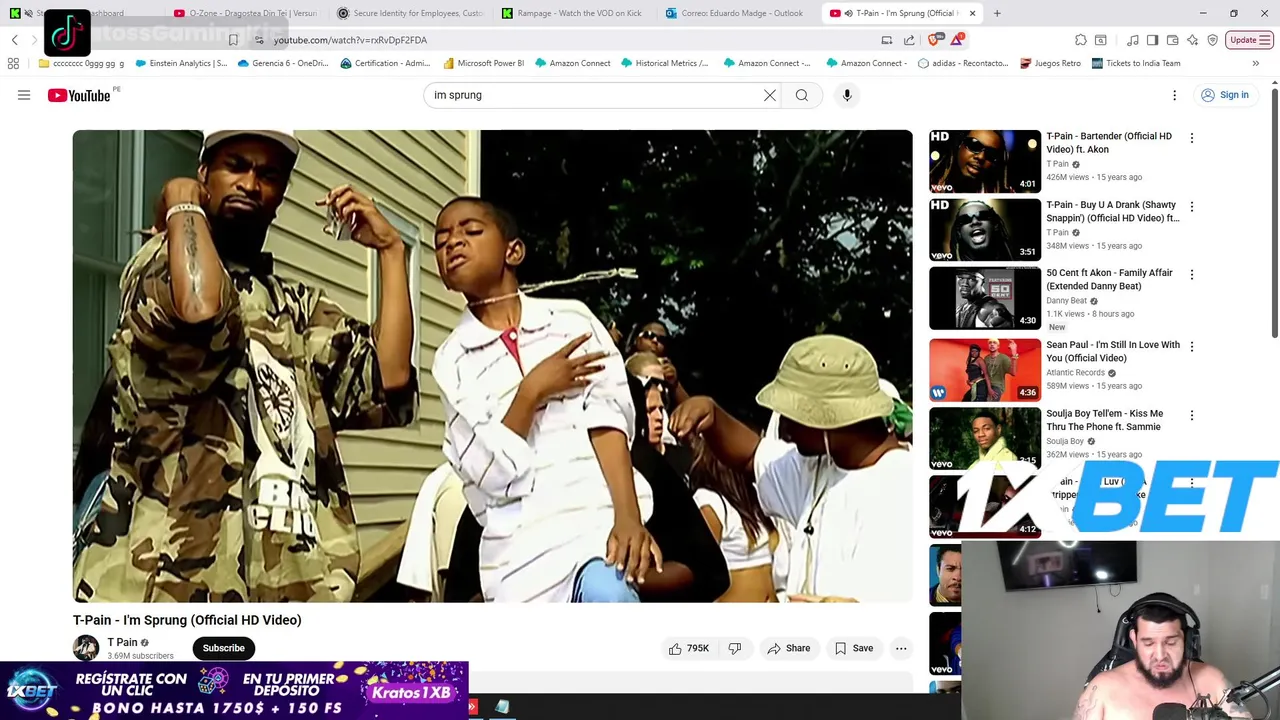Open T-Pain Bartender video thumbnail
1280x720 pixels.
coord(985,161)
